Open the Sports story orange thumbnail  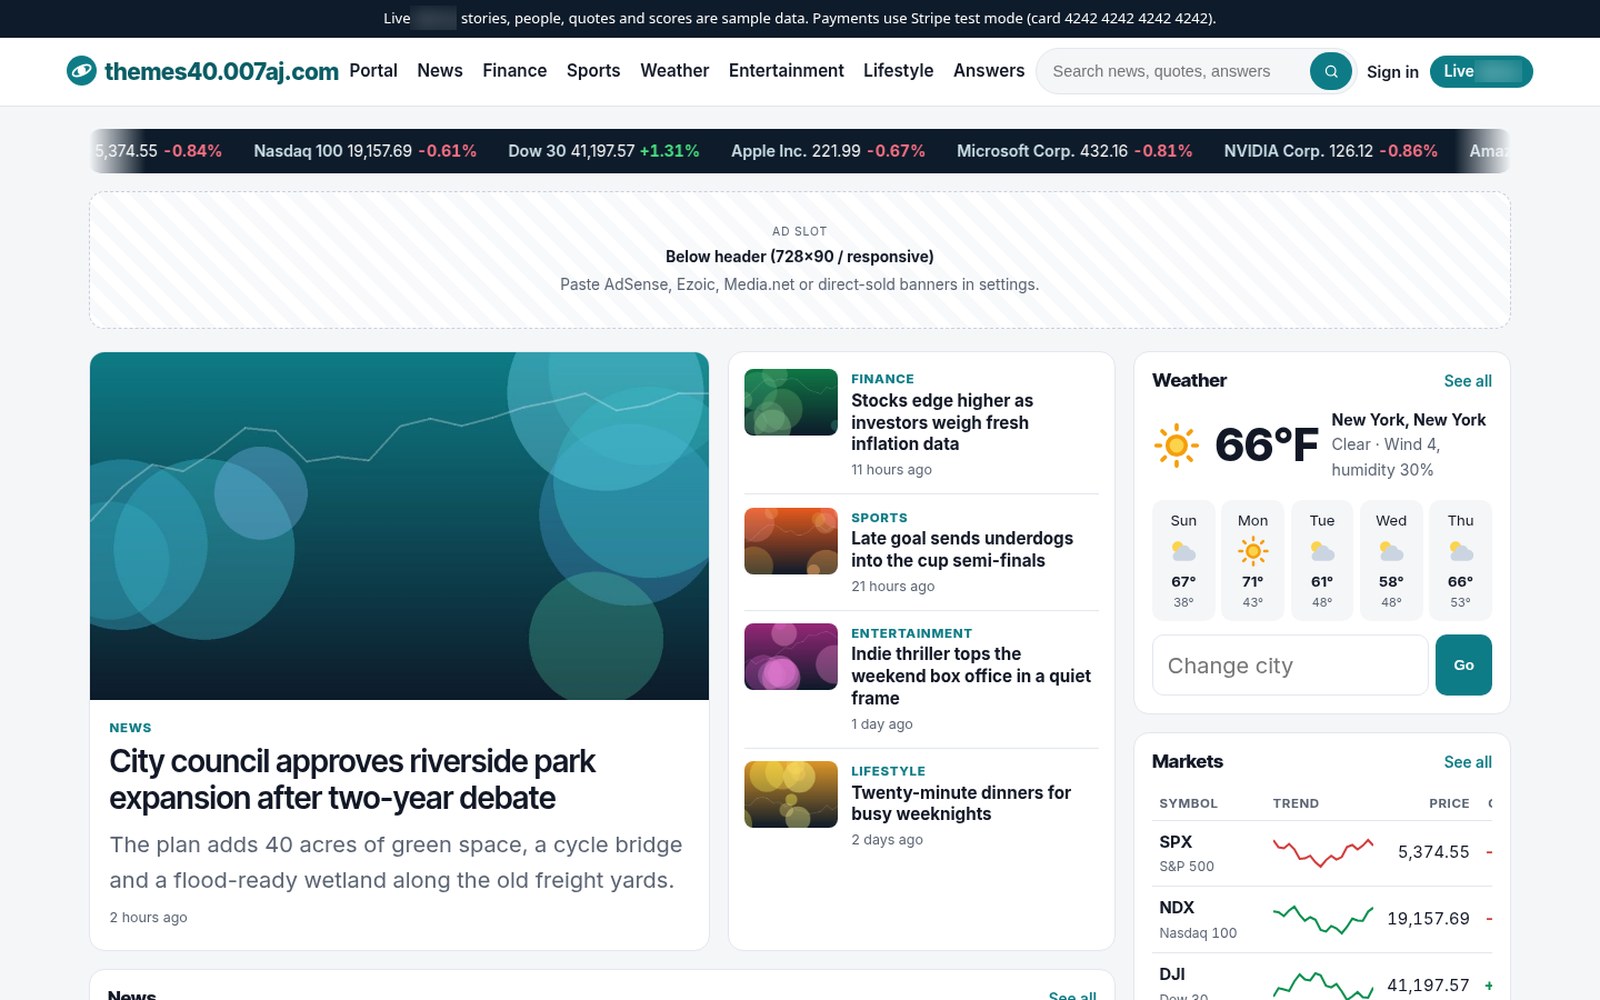[791, 541]
